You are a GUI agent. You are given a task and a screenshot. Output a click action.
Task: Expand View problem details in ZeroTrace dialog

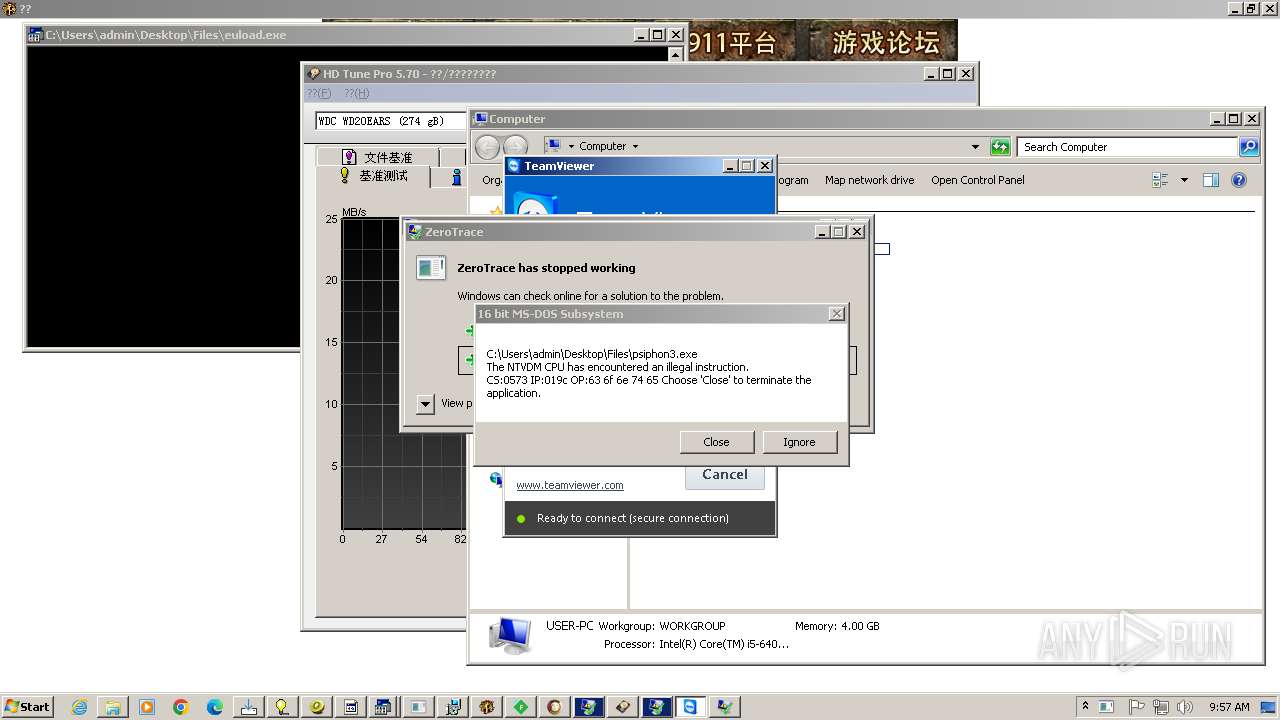(425, 404)
